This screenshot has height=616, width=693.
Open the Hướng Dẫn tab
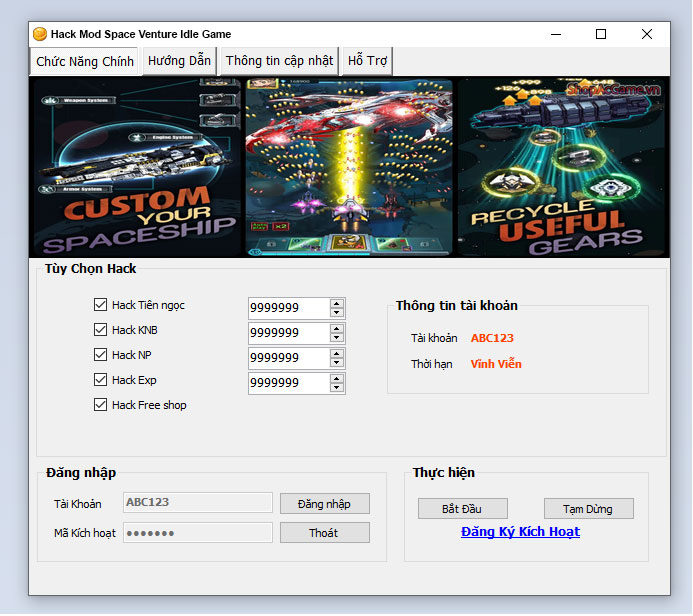pyautogui.click(x=179, y=61)
